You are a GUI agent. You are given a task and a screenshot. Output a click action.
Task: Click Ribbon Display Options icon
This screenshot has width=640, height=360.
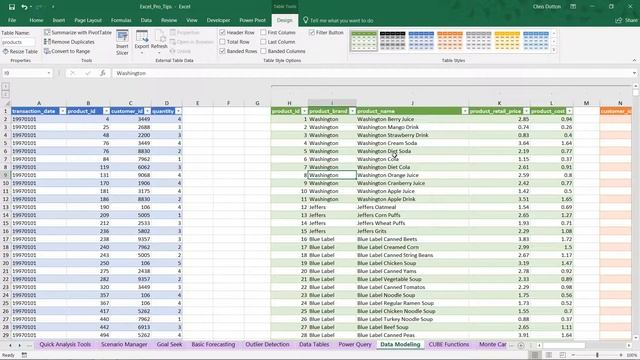(573, 7)
